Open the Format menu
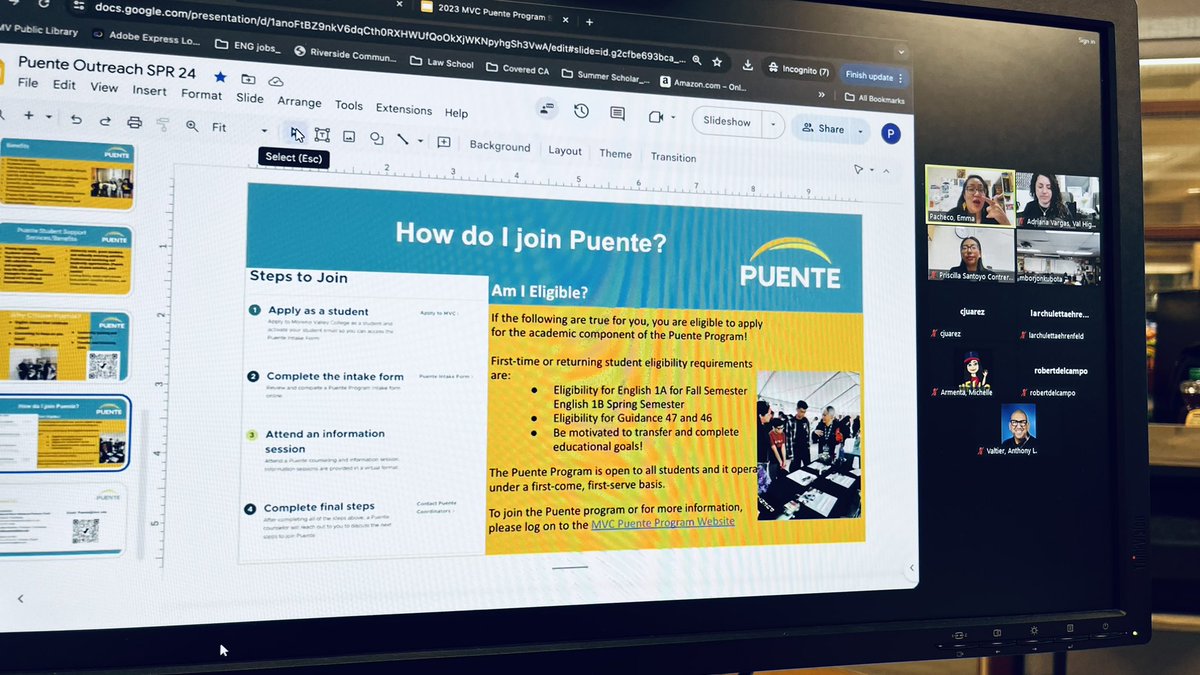This screenshot has height=675, width=1200. (x=202, y=94)
